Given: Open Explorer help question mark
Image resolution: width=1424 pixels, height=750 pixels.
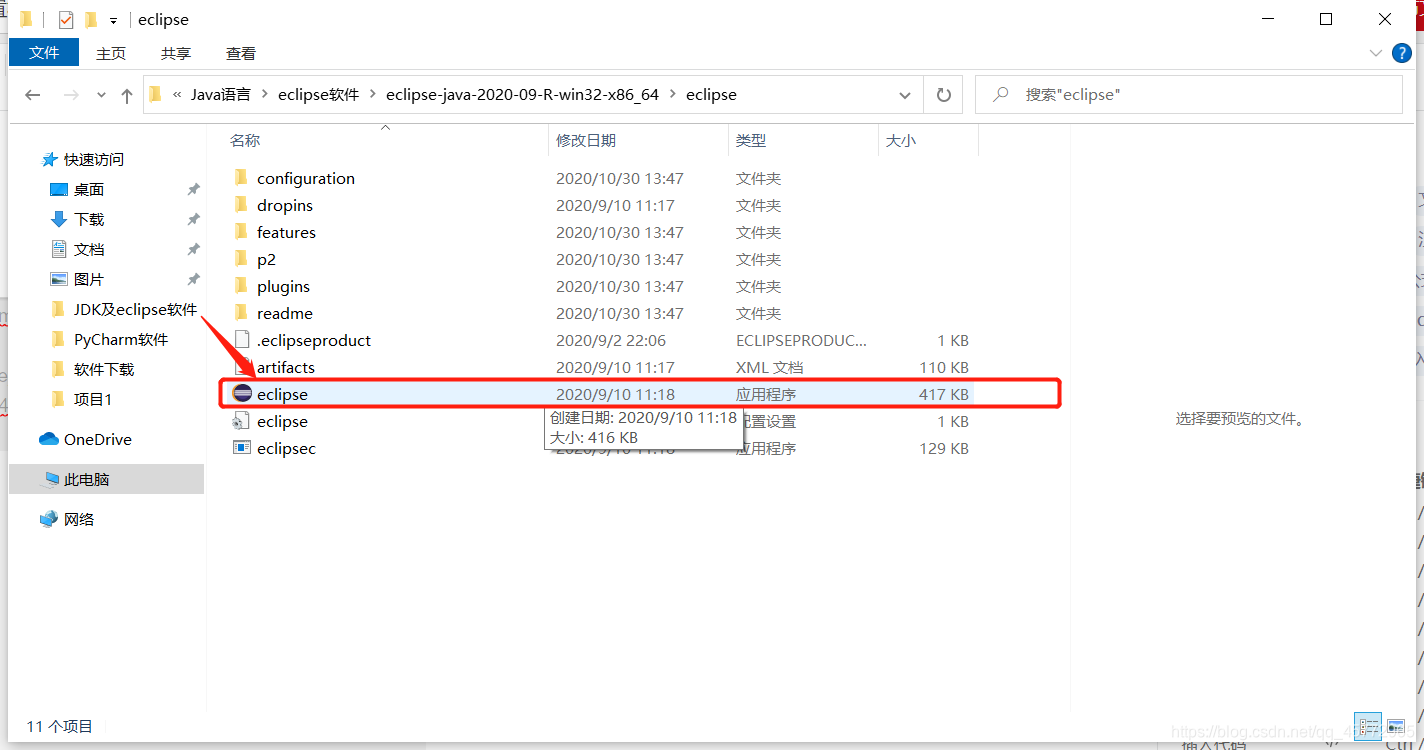Looking at the screenshot, I should (x=1401, y=52).
